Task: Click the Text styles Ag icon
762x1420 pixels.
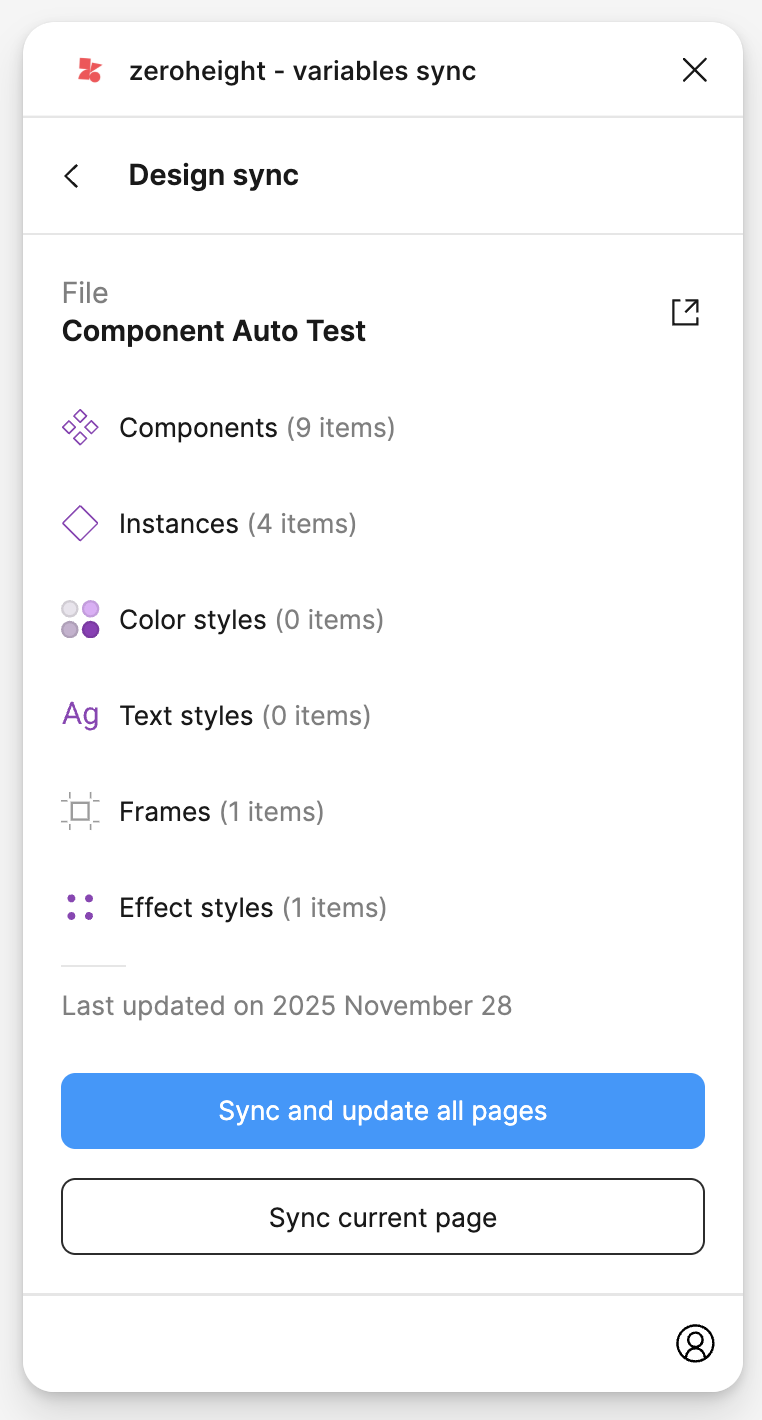Action: (x=80, y=716)
